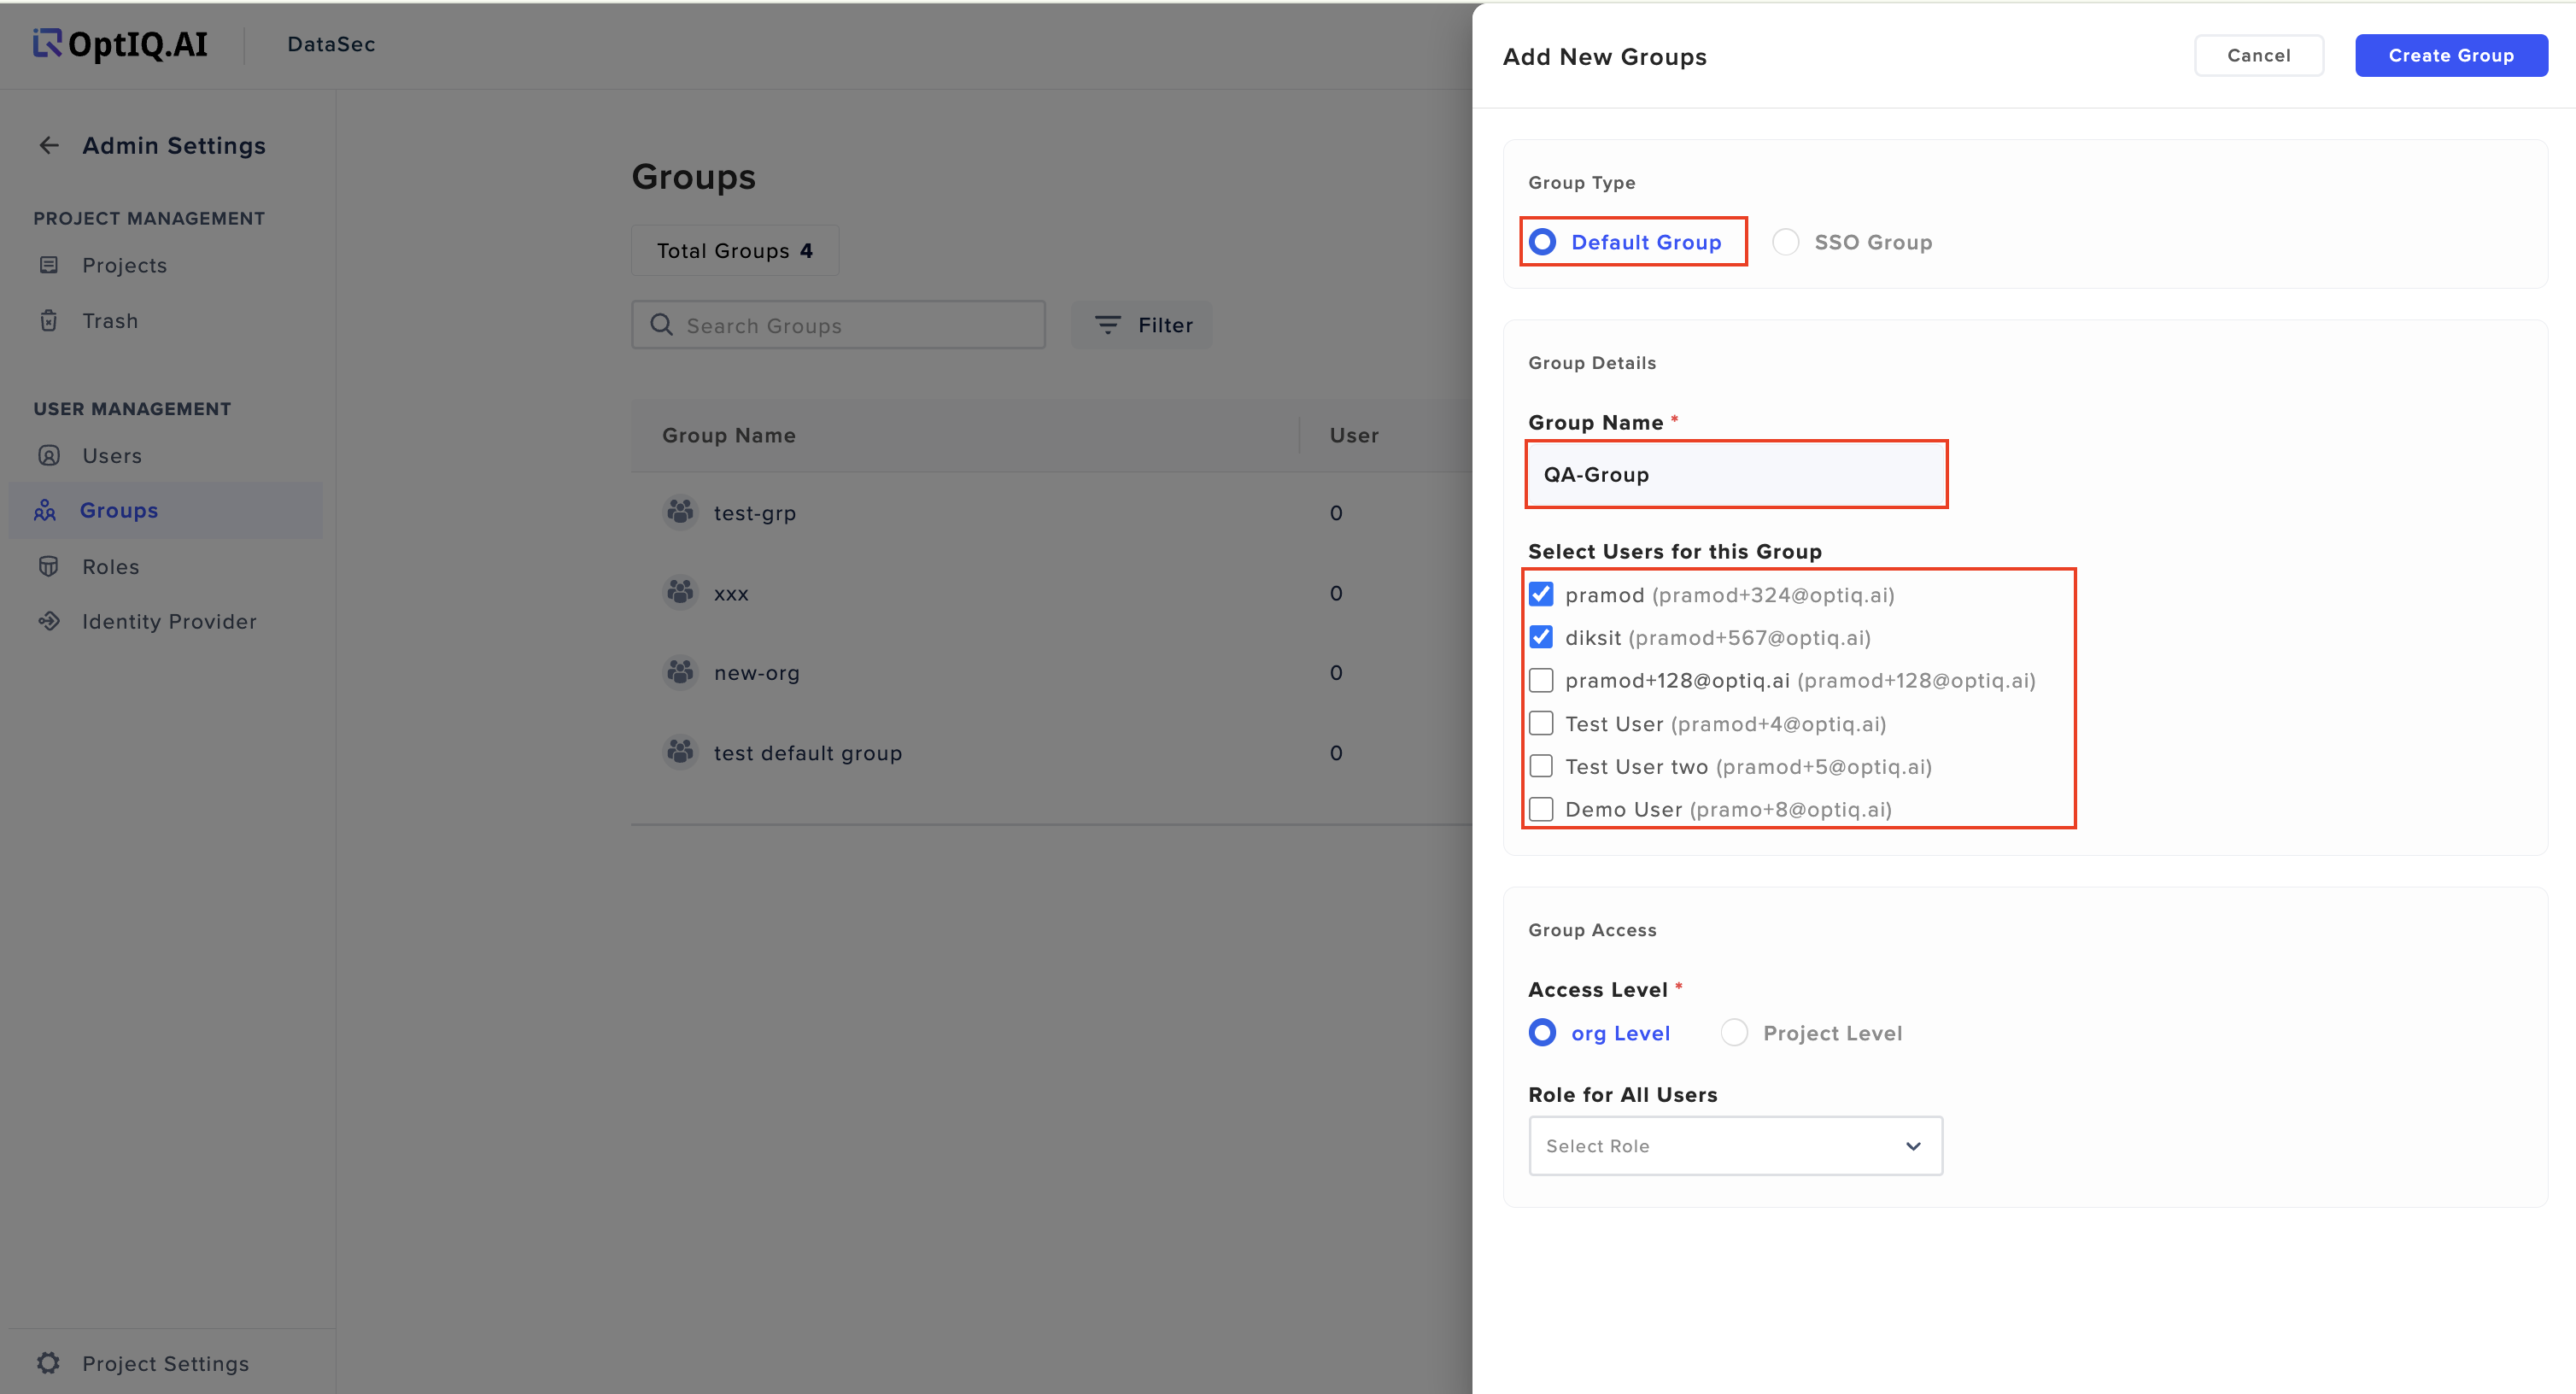Click the group icon for xxx
This screenshot has height=1394, width=2576.
(x=681, y=593)
